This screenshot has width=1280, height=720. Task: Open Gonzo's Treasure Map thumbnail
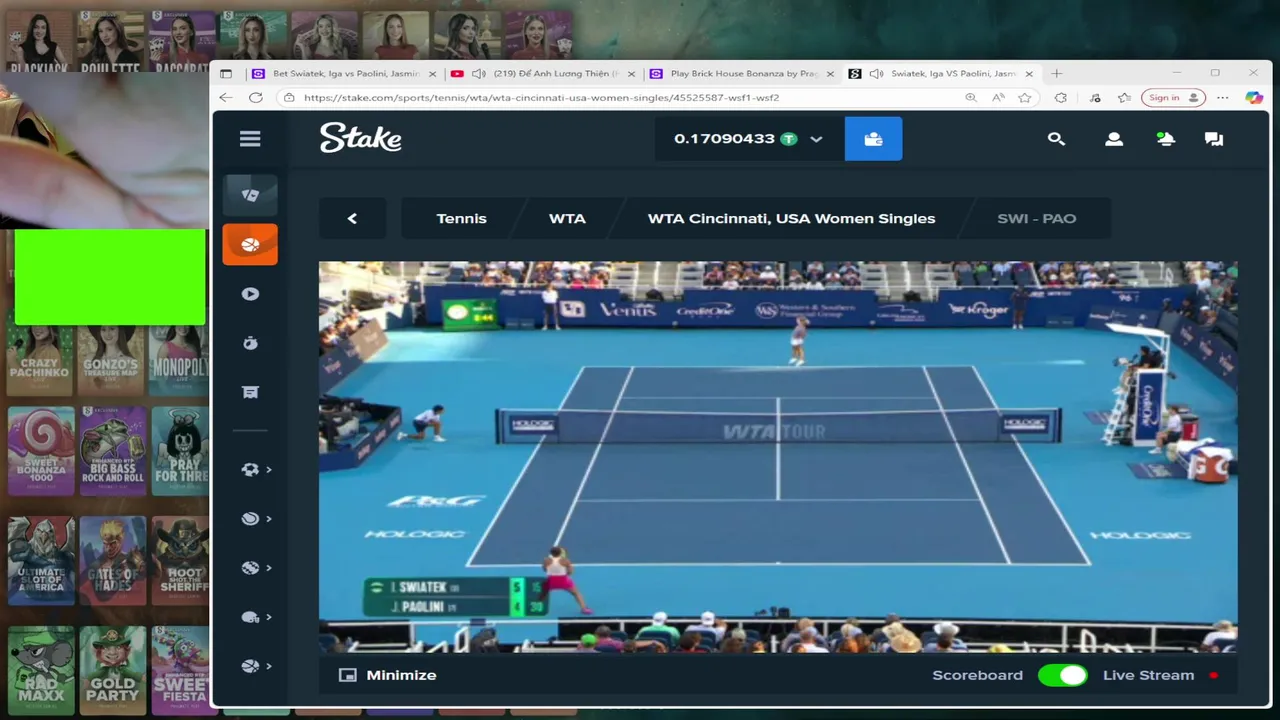pyautogui.click(x=110, y=360)
